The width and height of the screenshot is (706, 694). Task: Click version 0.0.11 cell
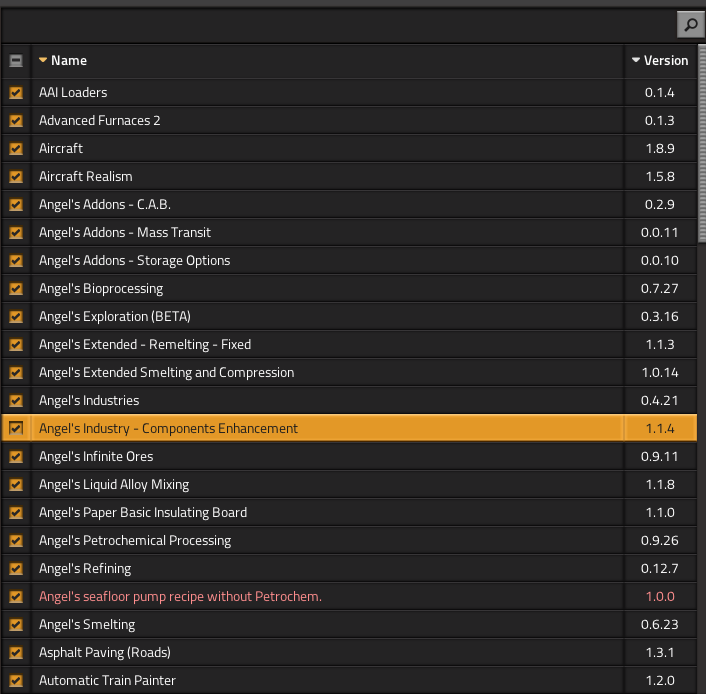[x=660, y=232]
